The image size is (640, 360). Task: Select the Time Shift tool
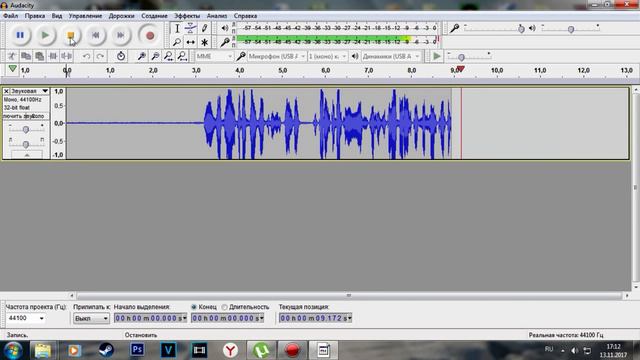190,42
